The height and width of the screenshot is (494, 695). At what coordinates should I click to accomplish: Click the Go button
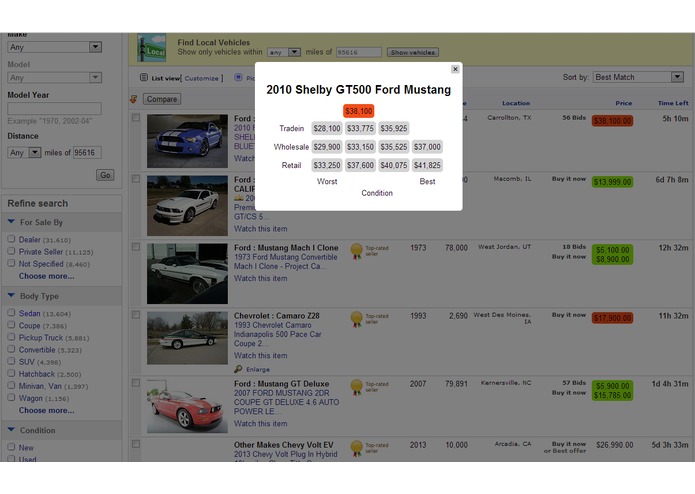[x=105, y=175]
